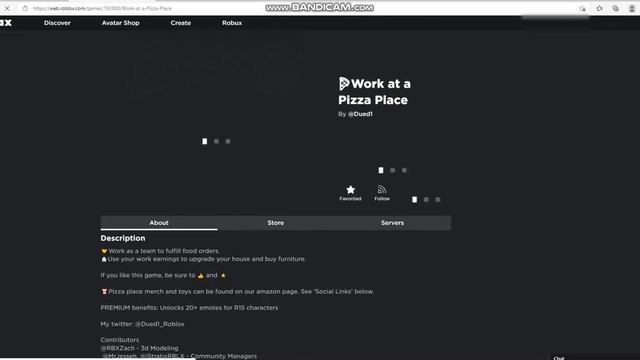
Task: Open the Create page
Action: (x=181, y=23)
